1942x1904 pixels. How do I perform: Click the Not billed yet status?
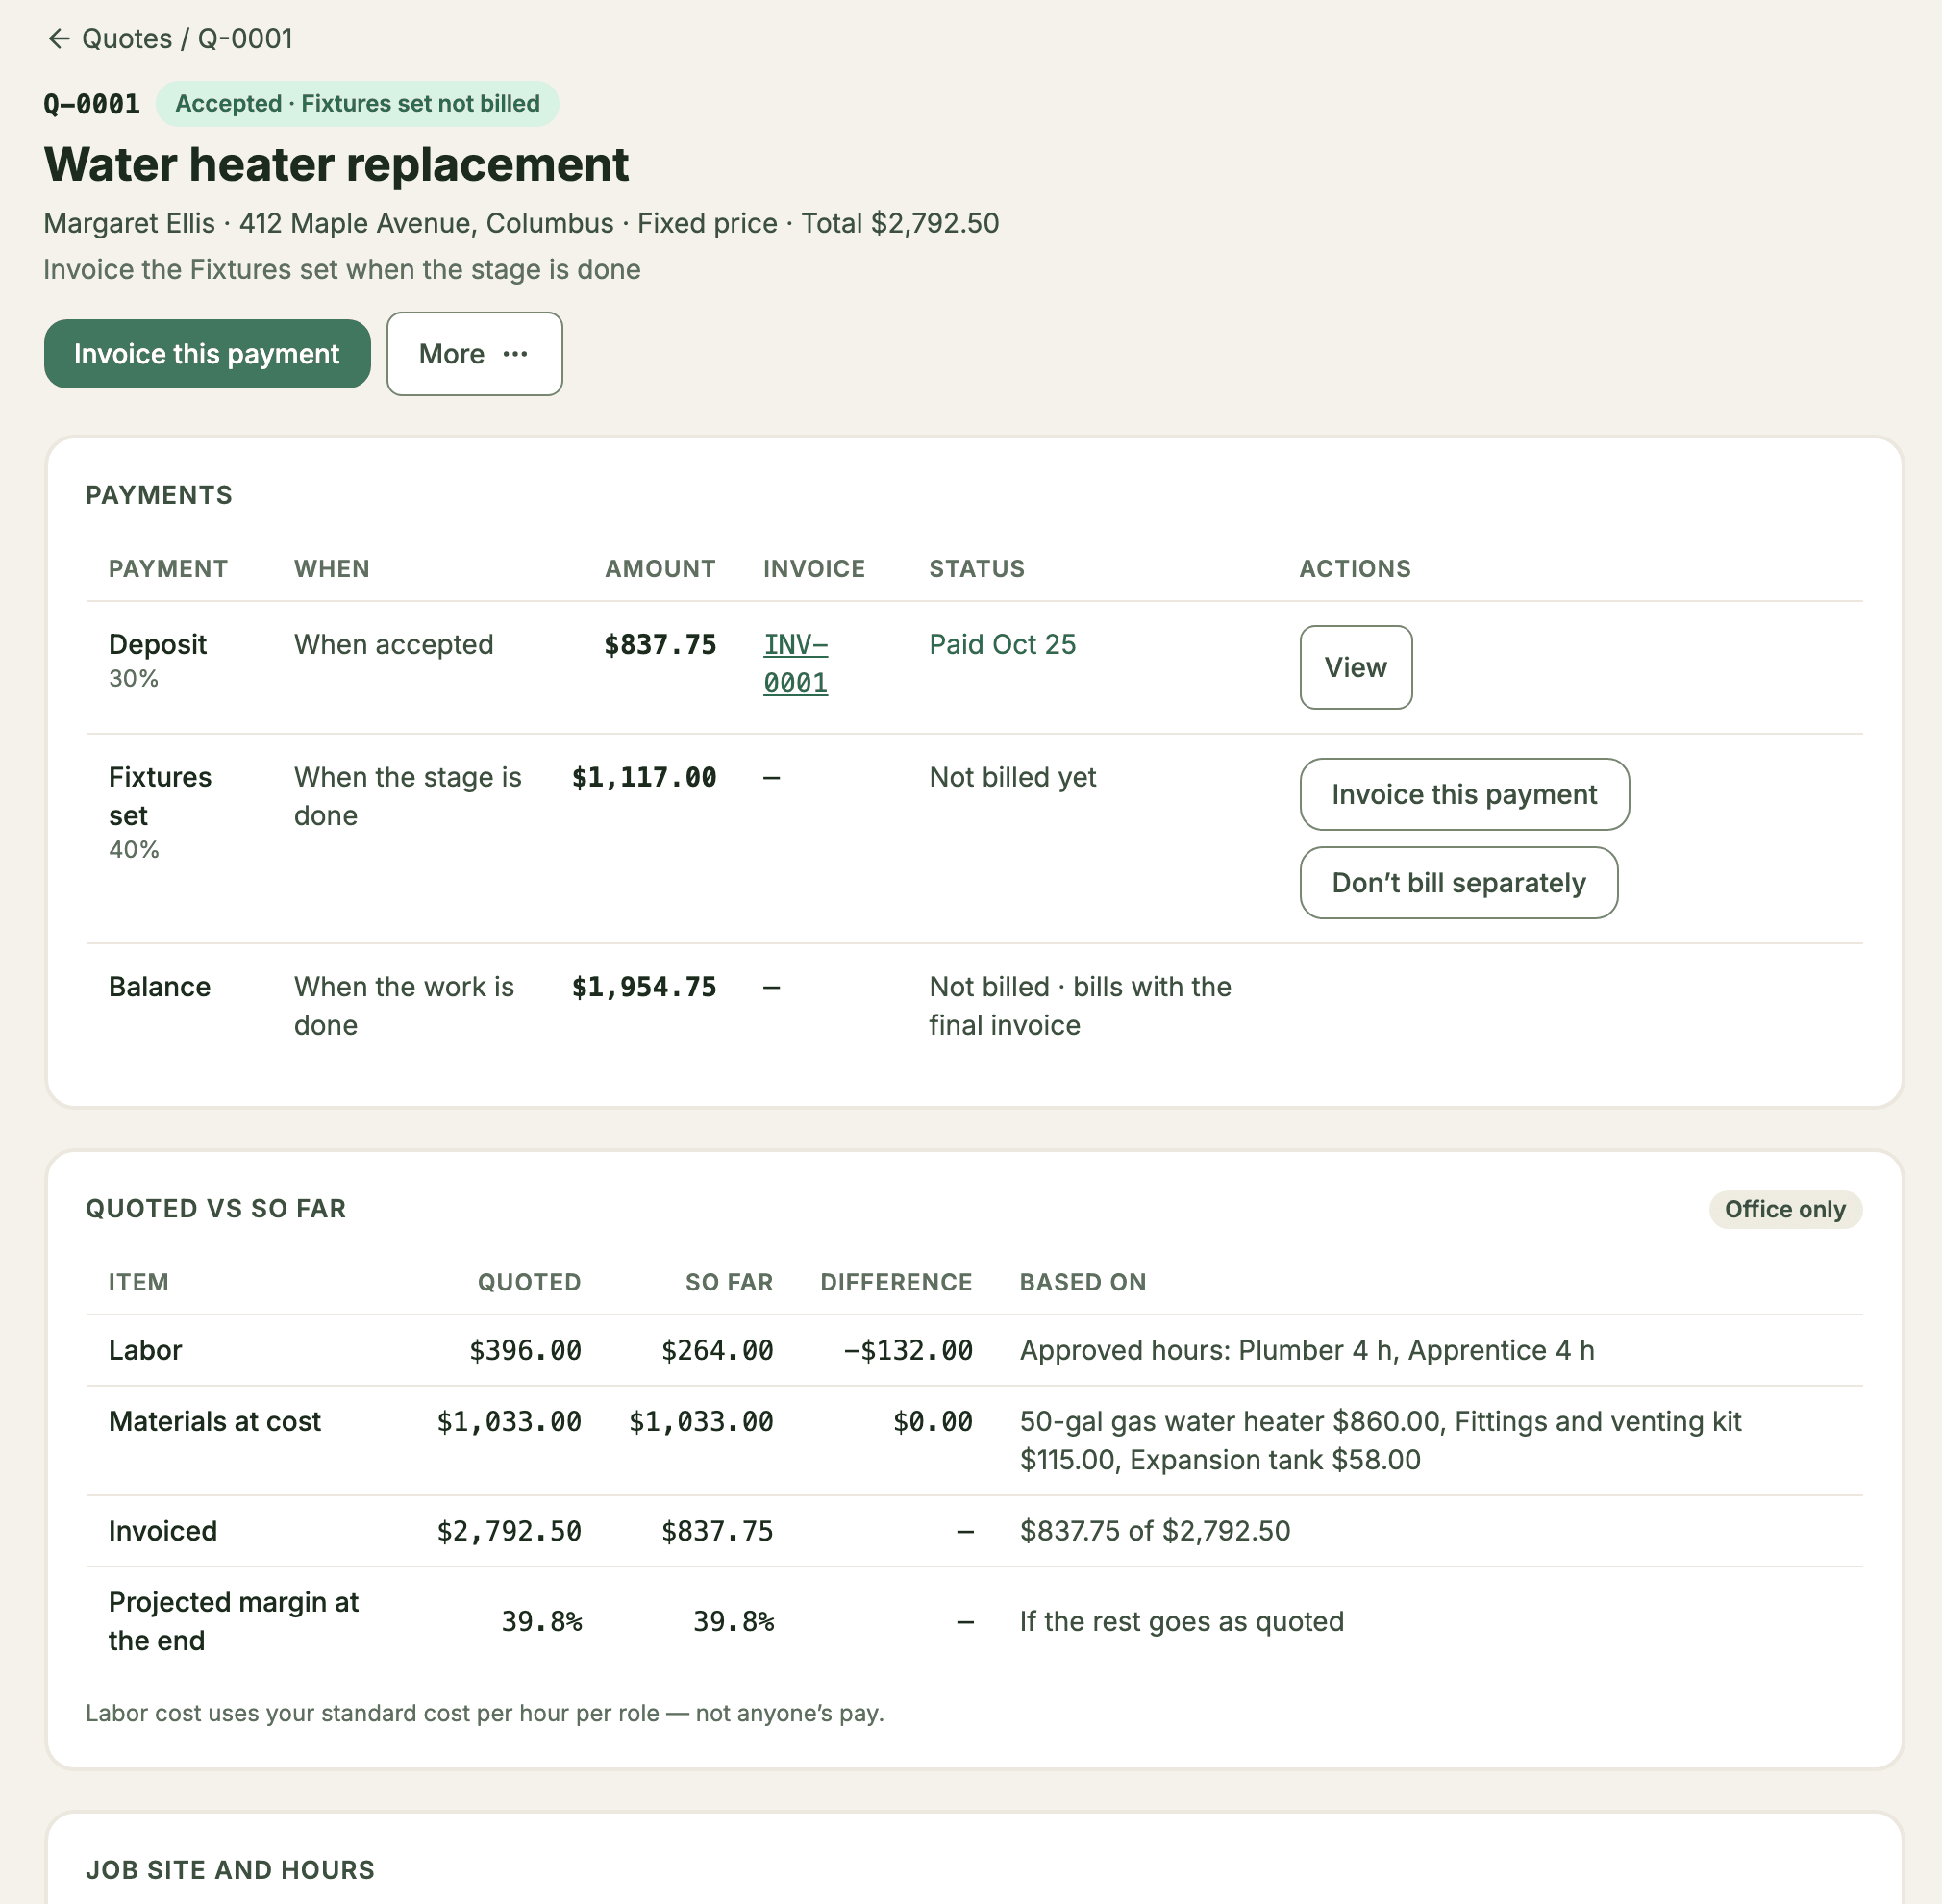point(1012,777)
